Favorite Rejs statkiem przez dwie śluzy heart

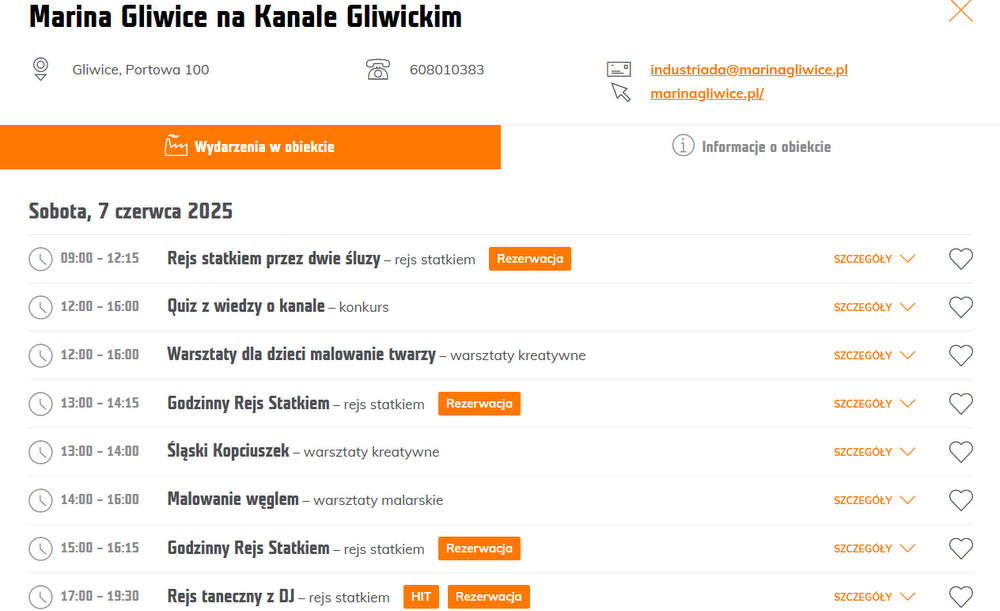960,259
